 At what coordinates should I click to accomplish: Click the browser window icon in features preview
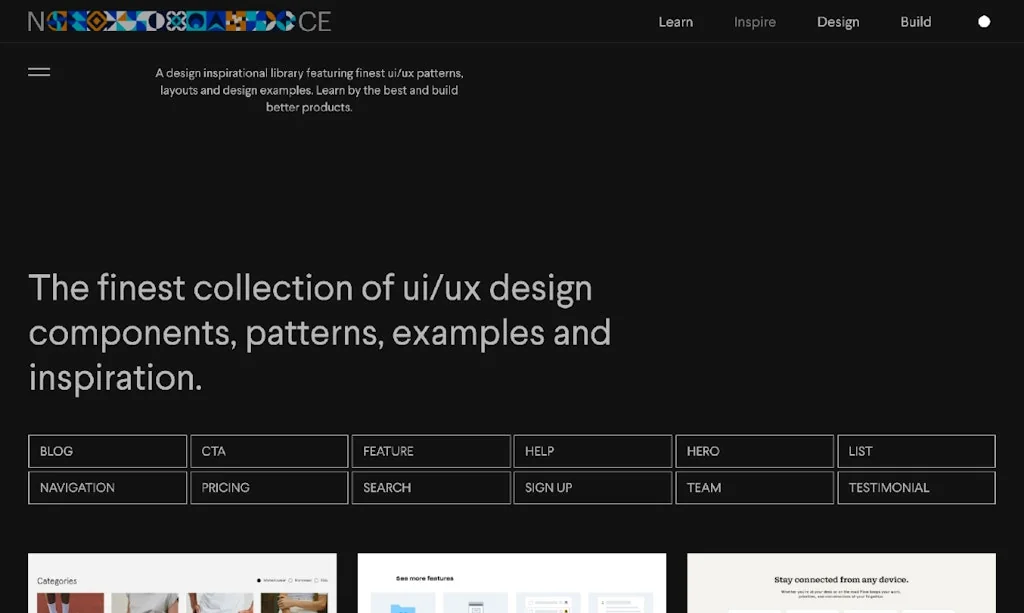coord(475,606)
